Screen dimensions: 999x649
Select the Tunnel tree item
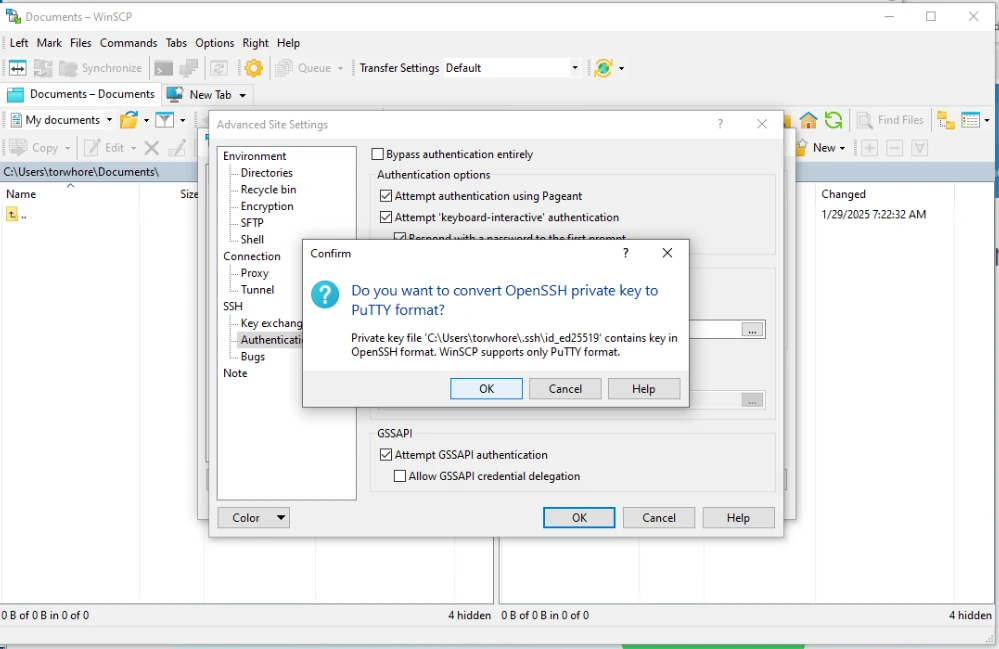[x=257, y=290]
